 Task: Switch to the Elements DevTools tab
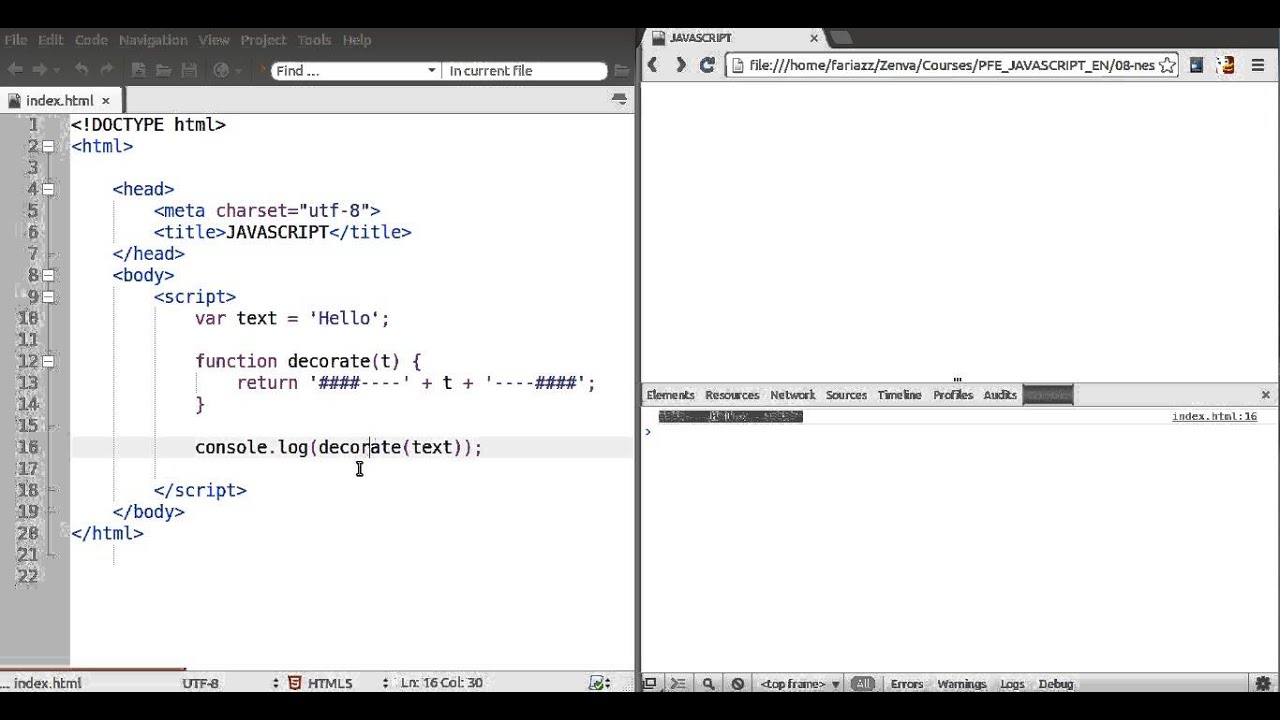point(670,395)
